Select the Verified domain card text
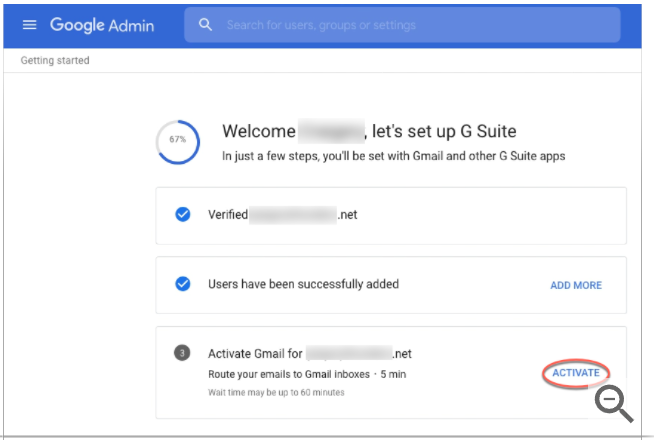The image size is (654, 441). coord(283,215)
